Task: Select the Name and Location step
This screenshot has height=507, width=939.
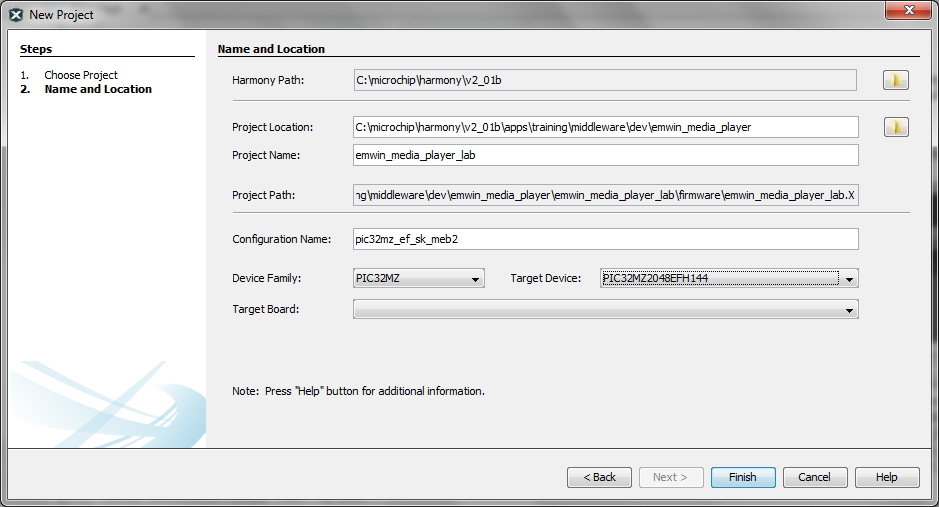Action: [x=98, y=89]
